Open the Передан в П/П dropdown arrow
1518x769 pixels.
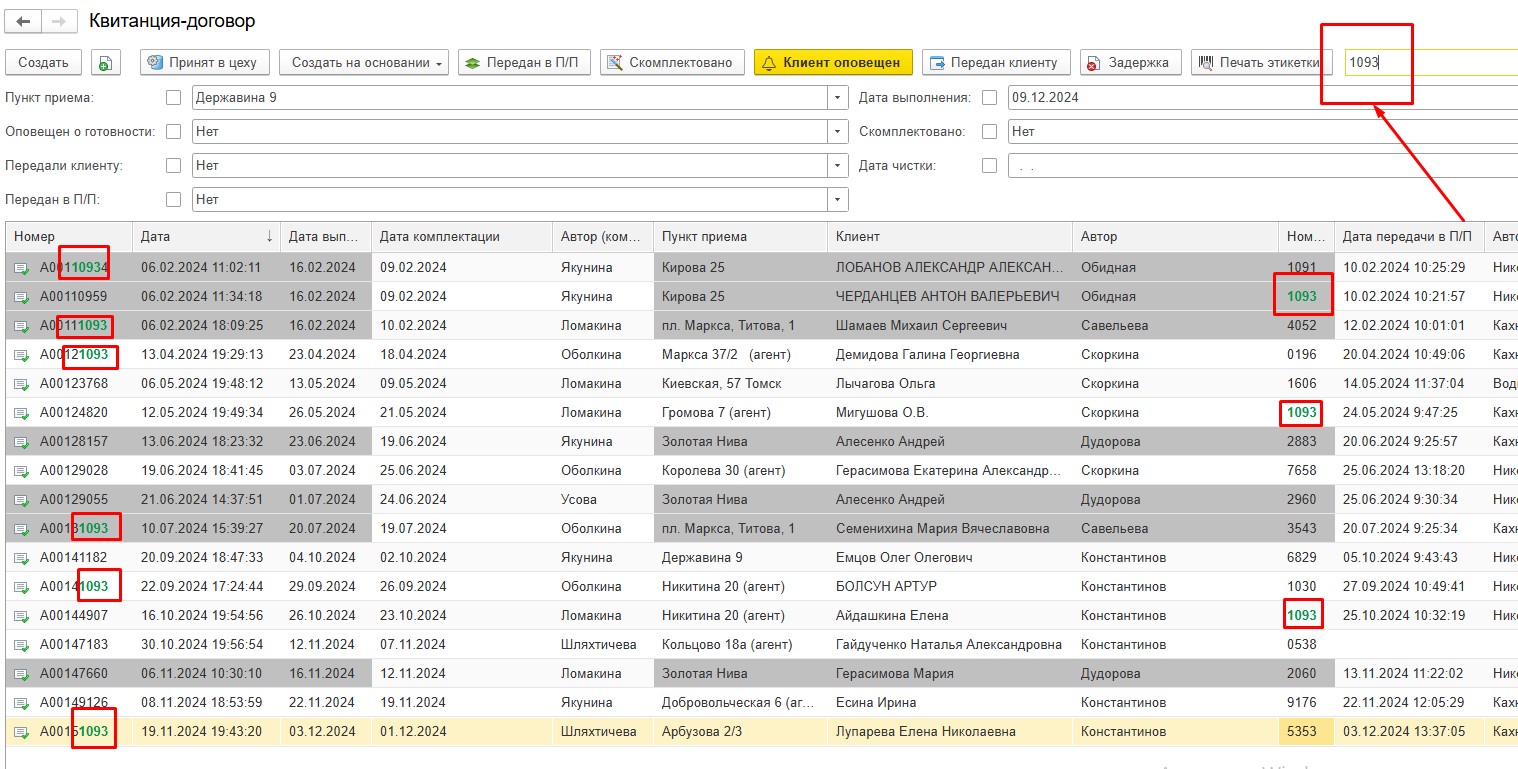point(838,200)
